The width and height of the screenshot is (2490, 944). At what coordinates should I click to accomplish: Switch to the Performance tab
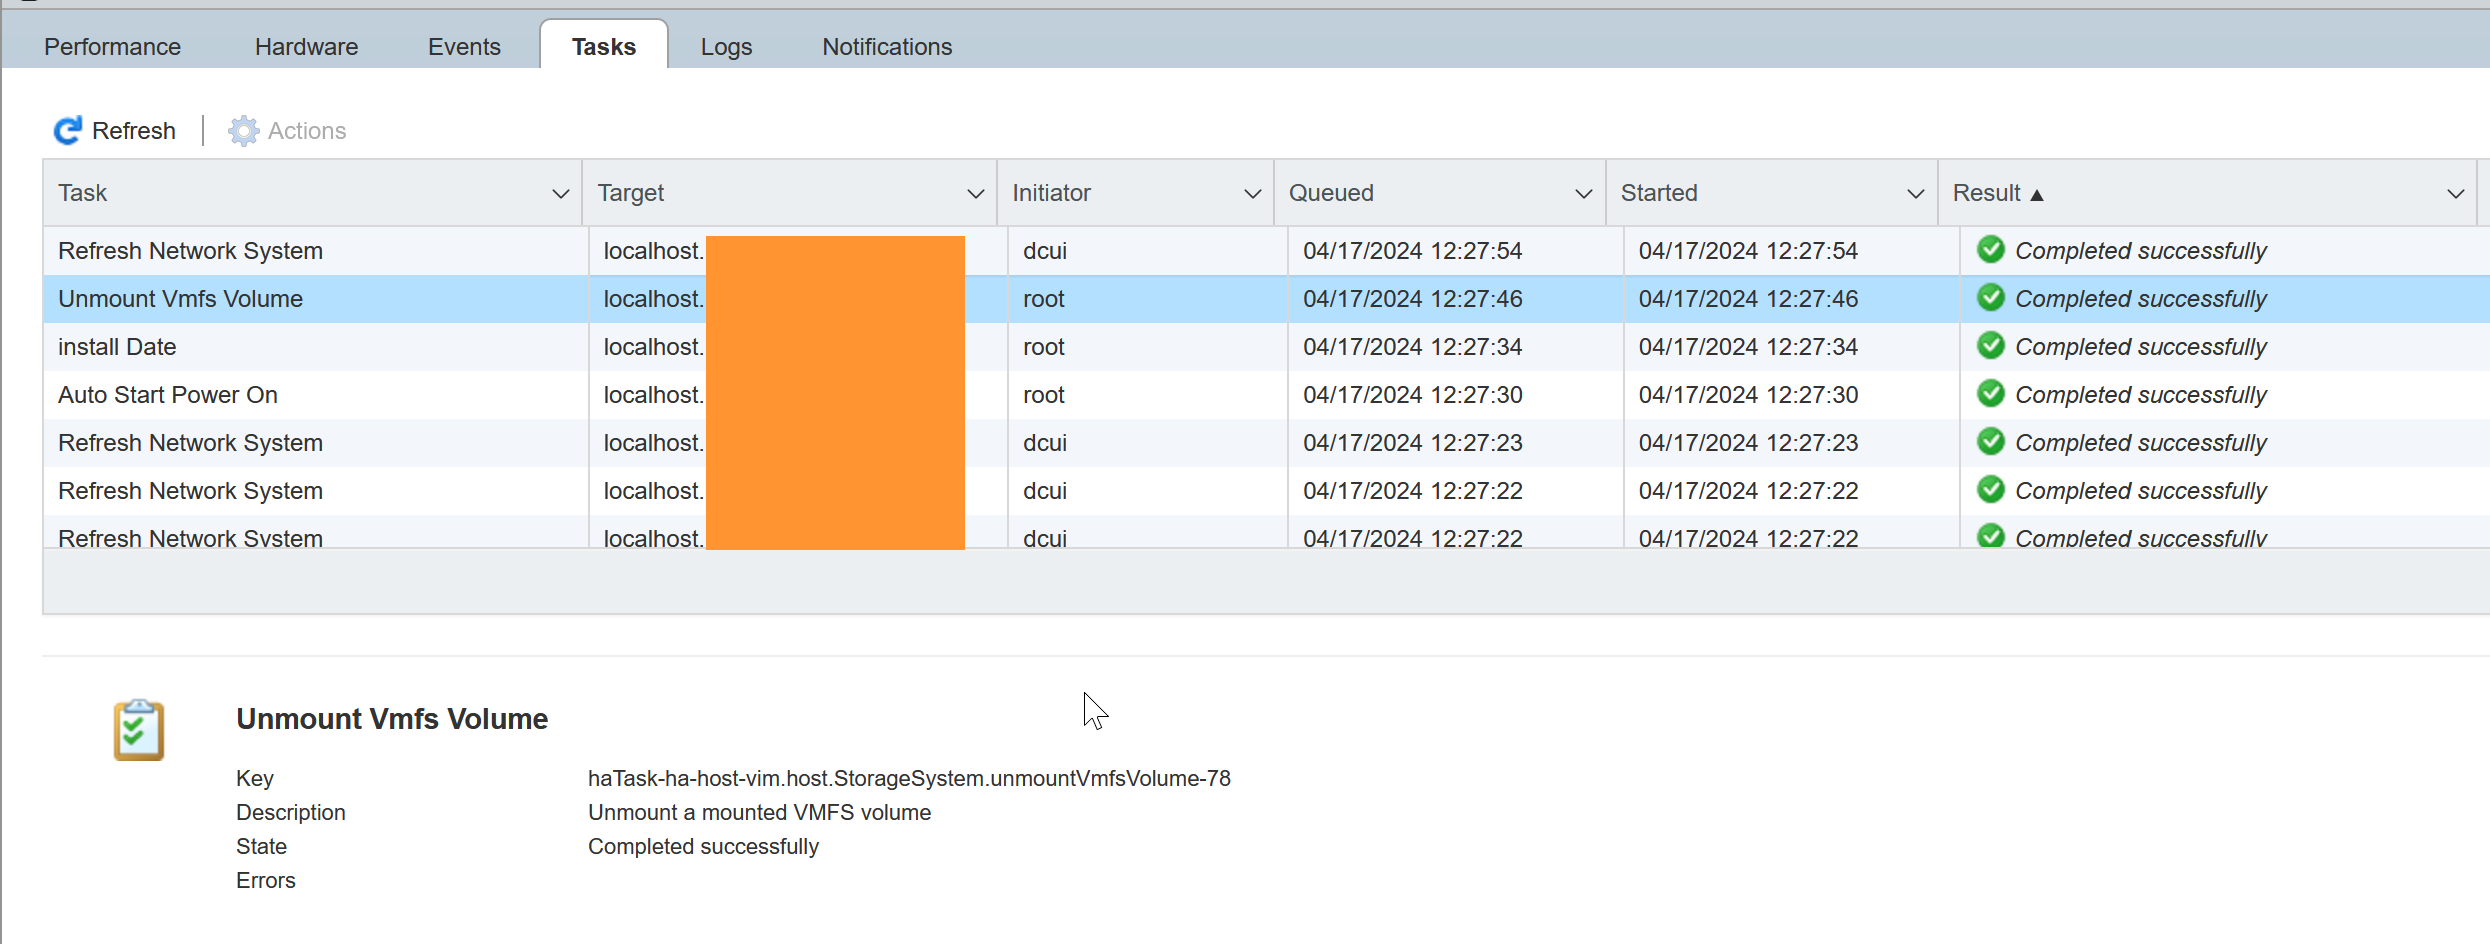point(112,47)
